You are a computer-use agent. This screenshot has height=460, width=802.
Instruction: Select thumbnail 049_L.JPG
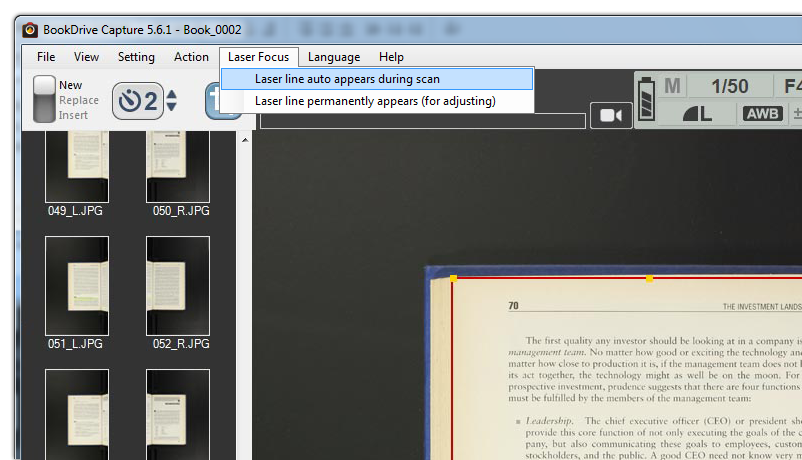pyautogui.click(x=77, y=166)
